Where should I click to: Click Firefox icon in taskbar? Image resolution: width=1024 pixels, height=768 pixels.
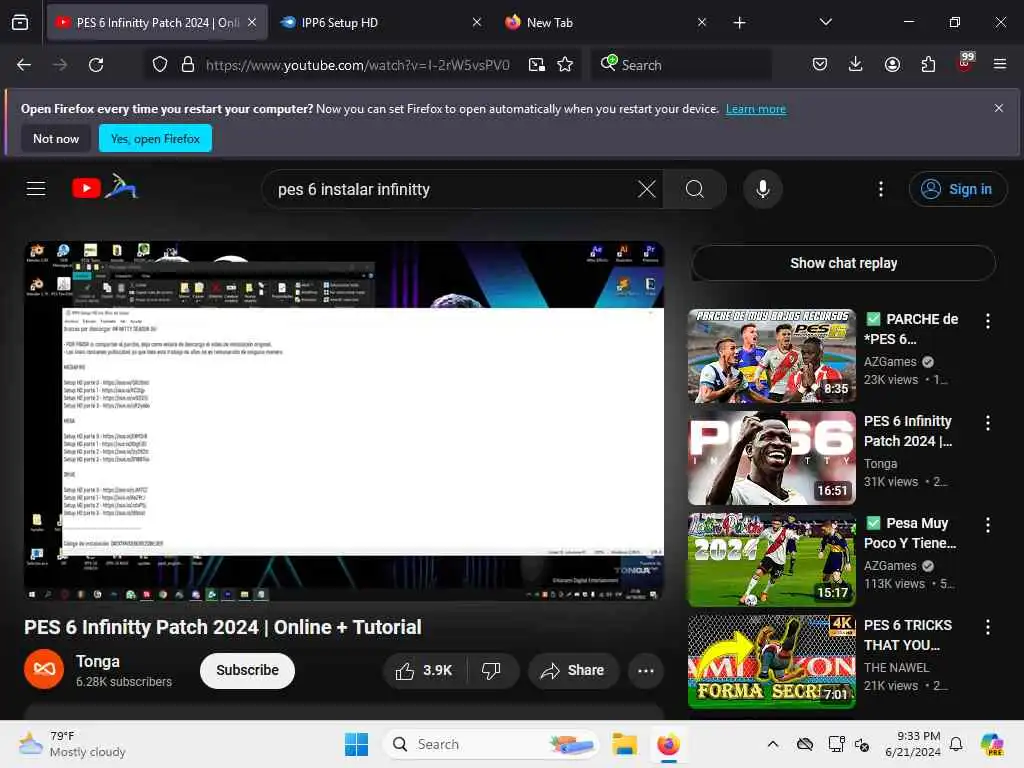668,744
